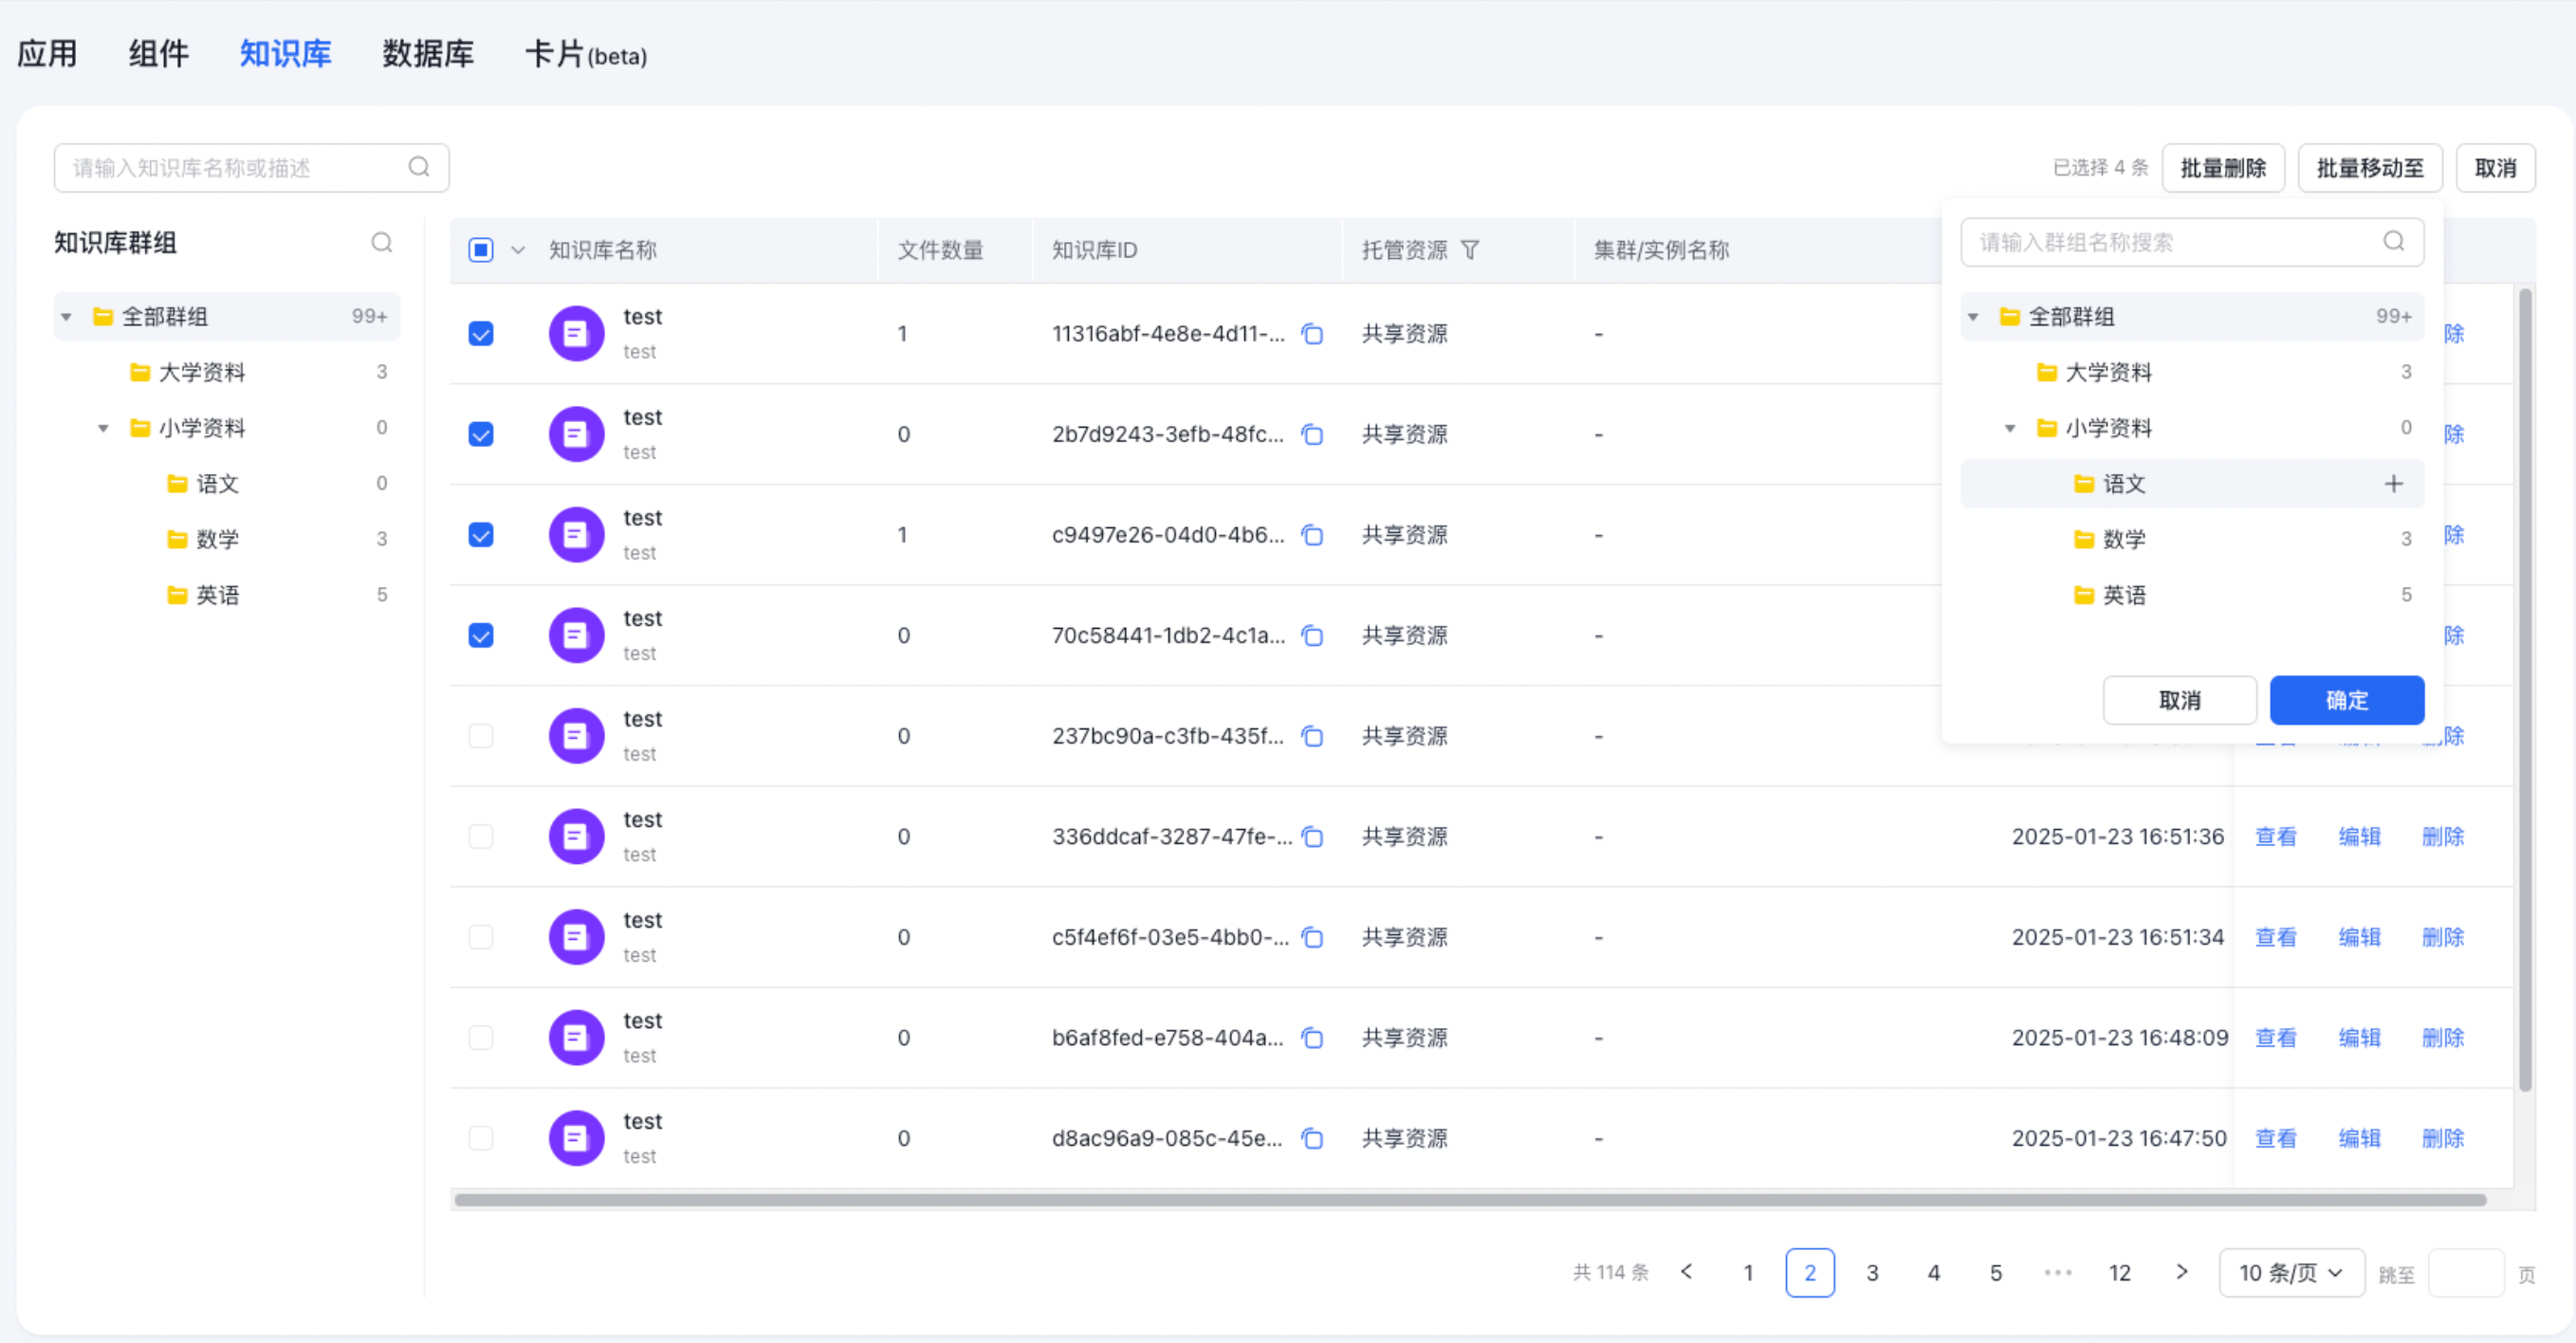Check row with ID b6af8fed-e758-404a
This screenshot has height=1343, width=2576.
coord(481,1038)
